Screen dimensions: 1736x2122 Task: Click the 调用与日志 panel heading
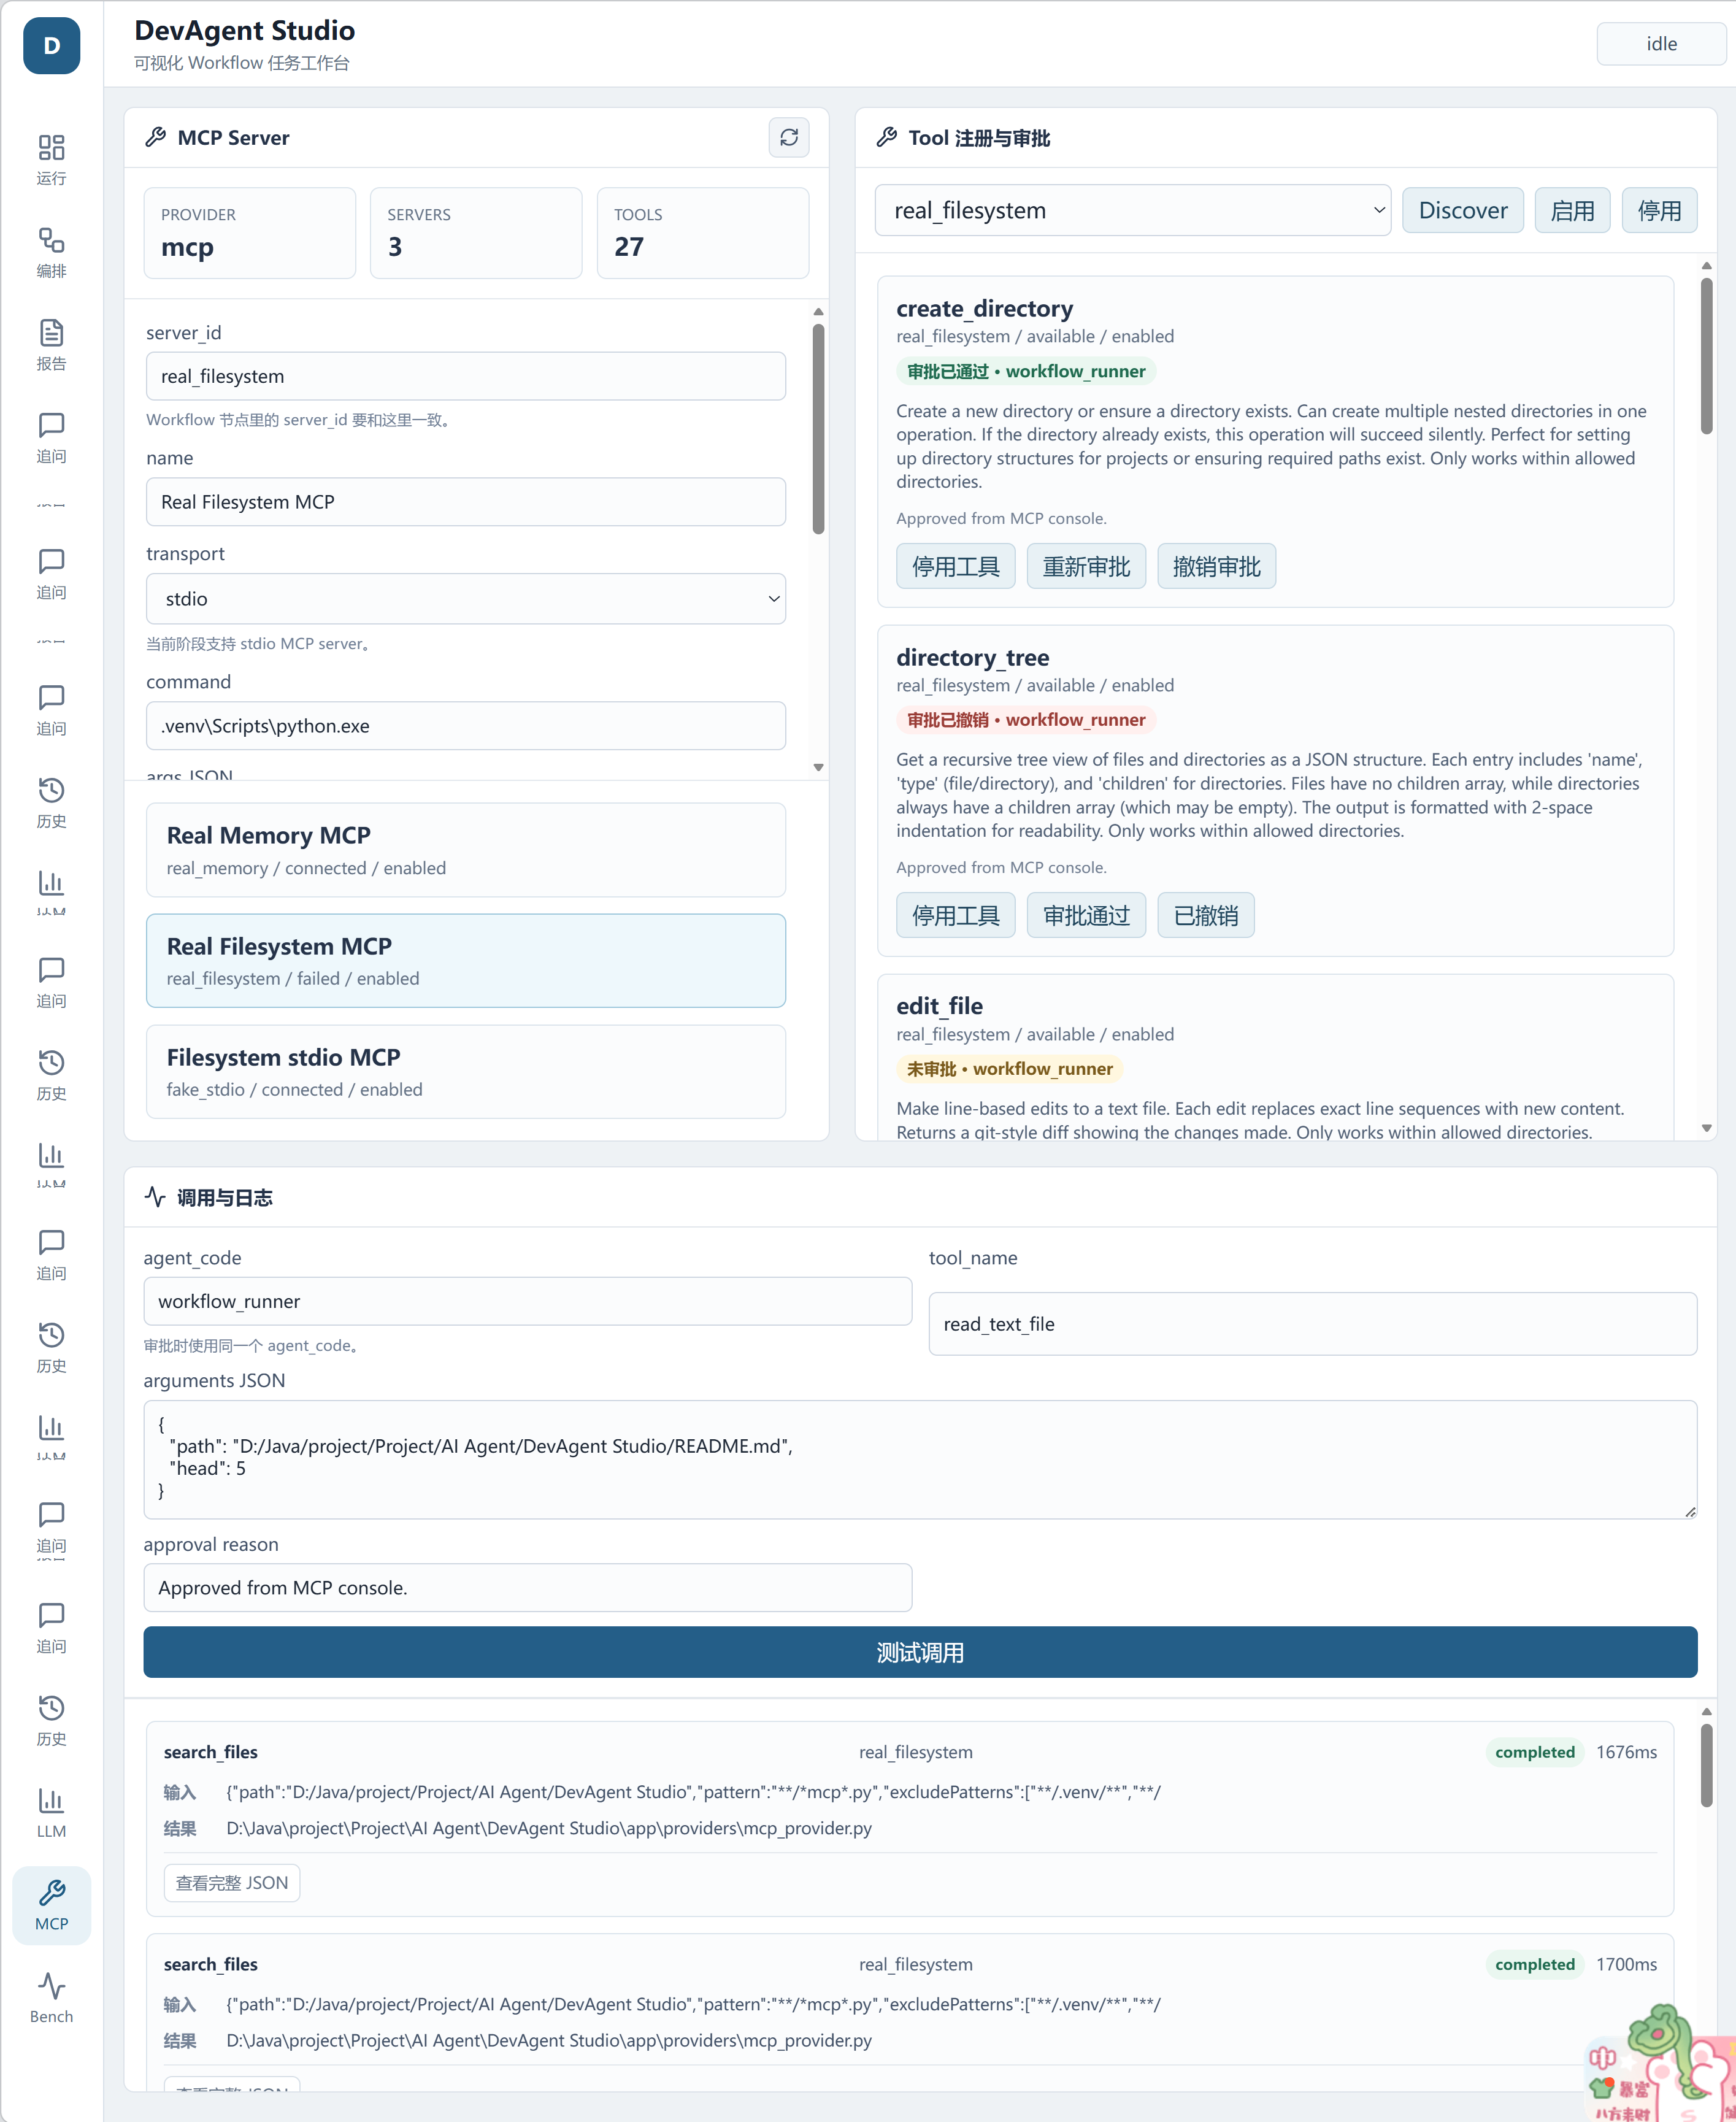tap(224, 1197)
